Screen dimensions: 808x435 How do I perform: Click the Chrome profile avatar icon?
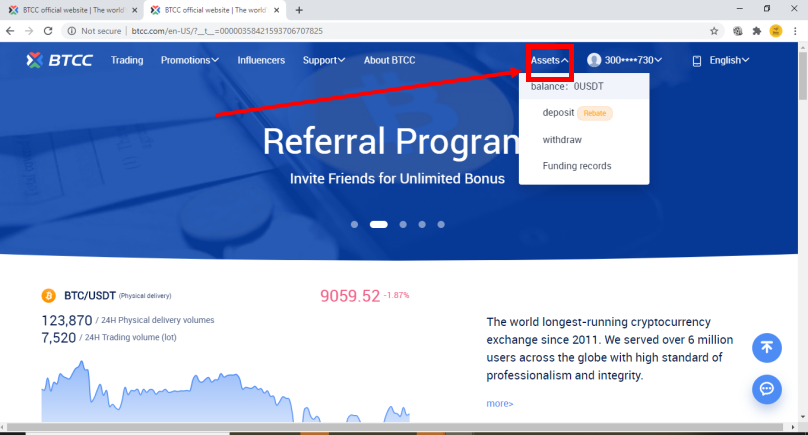[776, 31]
